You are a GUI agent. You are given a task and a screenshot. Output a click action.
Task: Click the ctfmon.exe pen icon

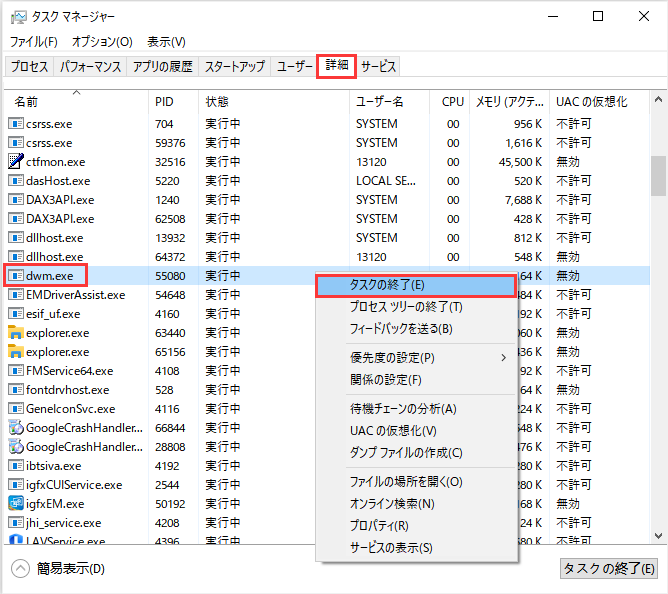coord(16,162)
